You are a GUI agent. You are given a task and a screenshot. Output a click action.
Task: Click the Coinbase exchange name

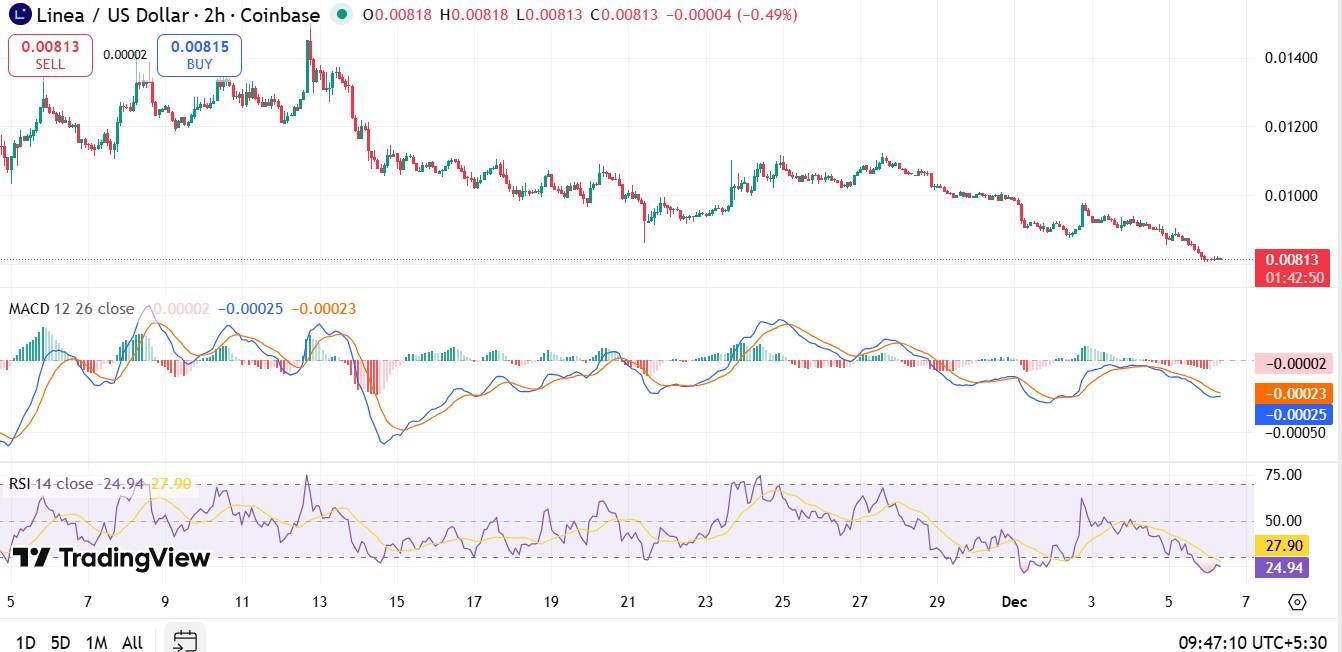click(x=282, y=15)
